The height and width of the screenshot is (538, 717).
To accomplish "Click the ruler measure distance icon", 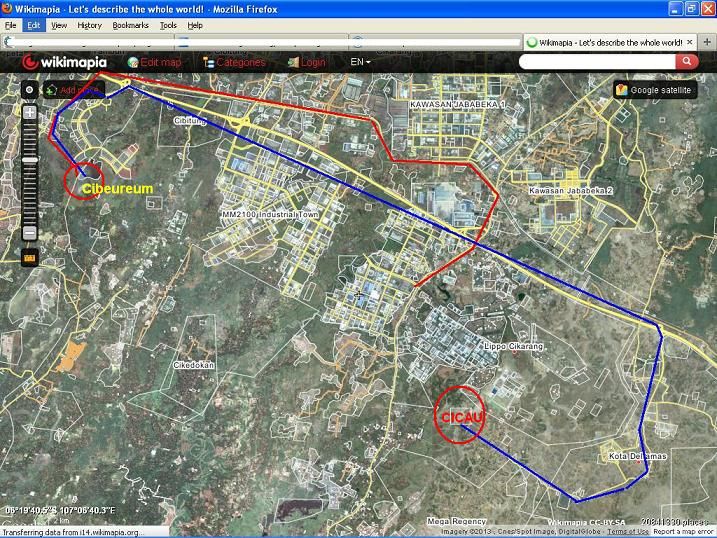I will 29,257.
